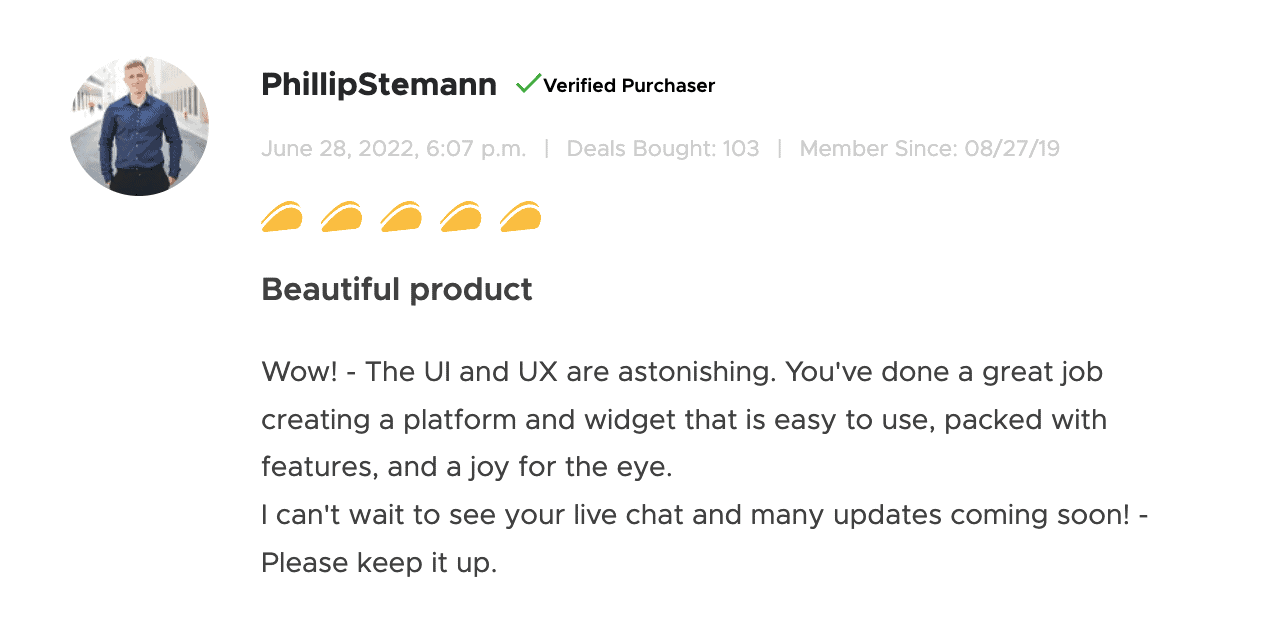Click the separator before Deals Bought
1278x618 pixels.
tap(547, 149)
